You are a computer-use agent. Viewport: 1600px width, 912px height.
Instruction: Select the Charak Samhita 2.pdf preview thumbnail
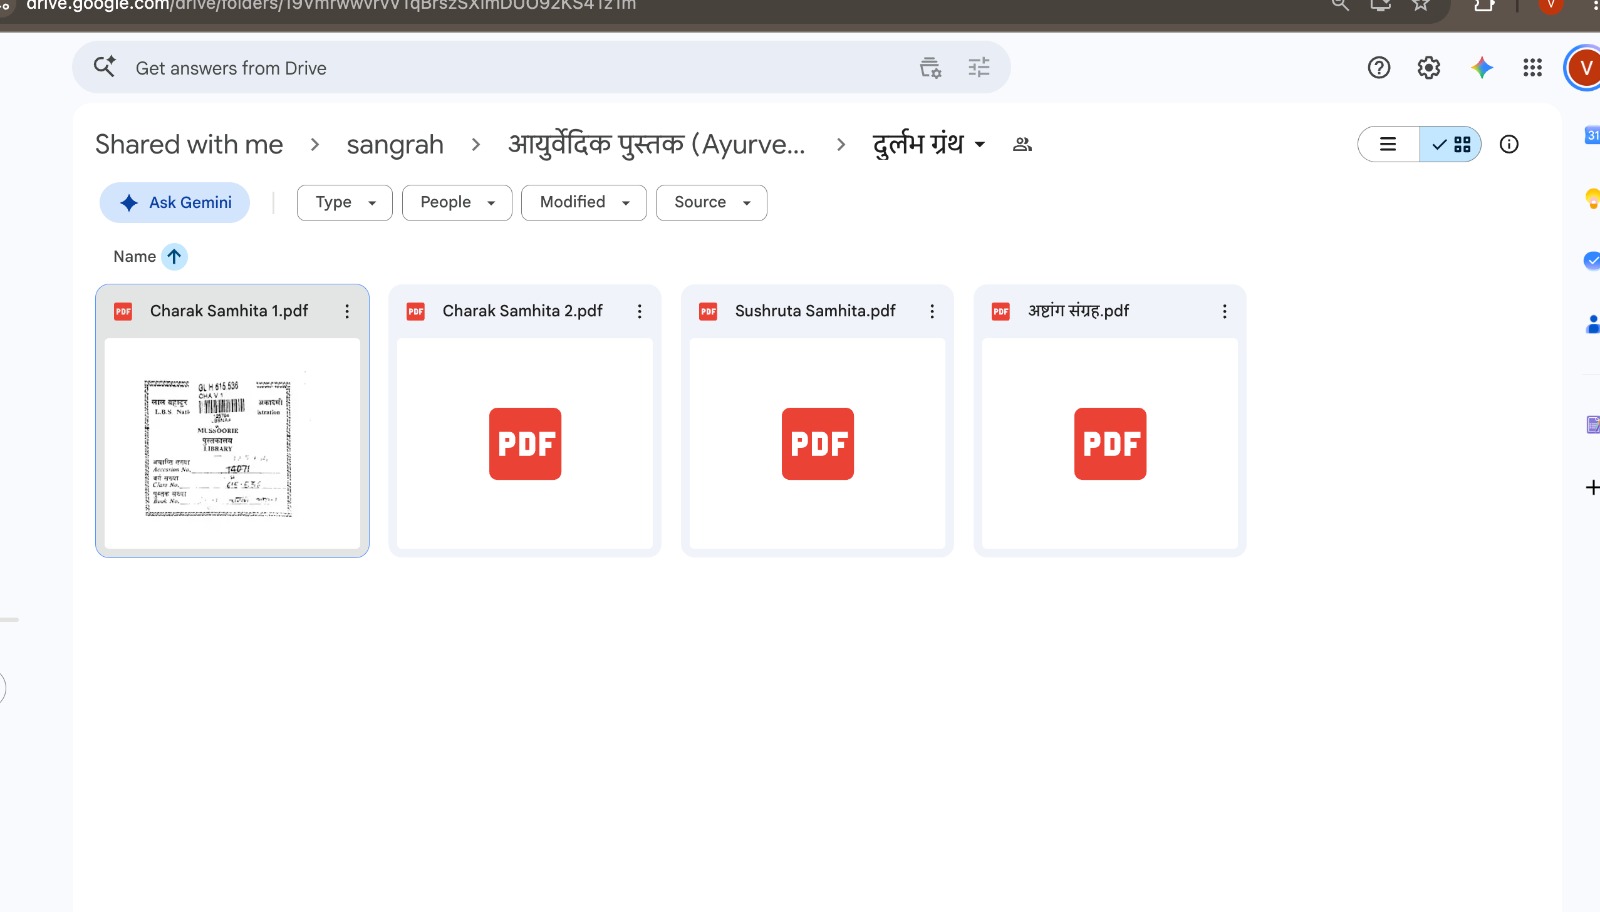coord(525,443)
